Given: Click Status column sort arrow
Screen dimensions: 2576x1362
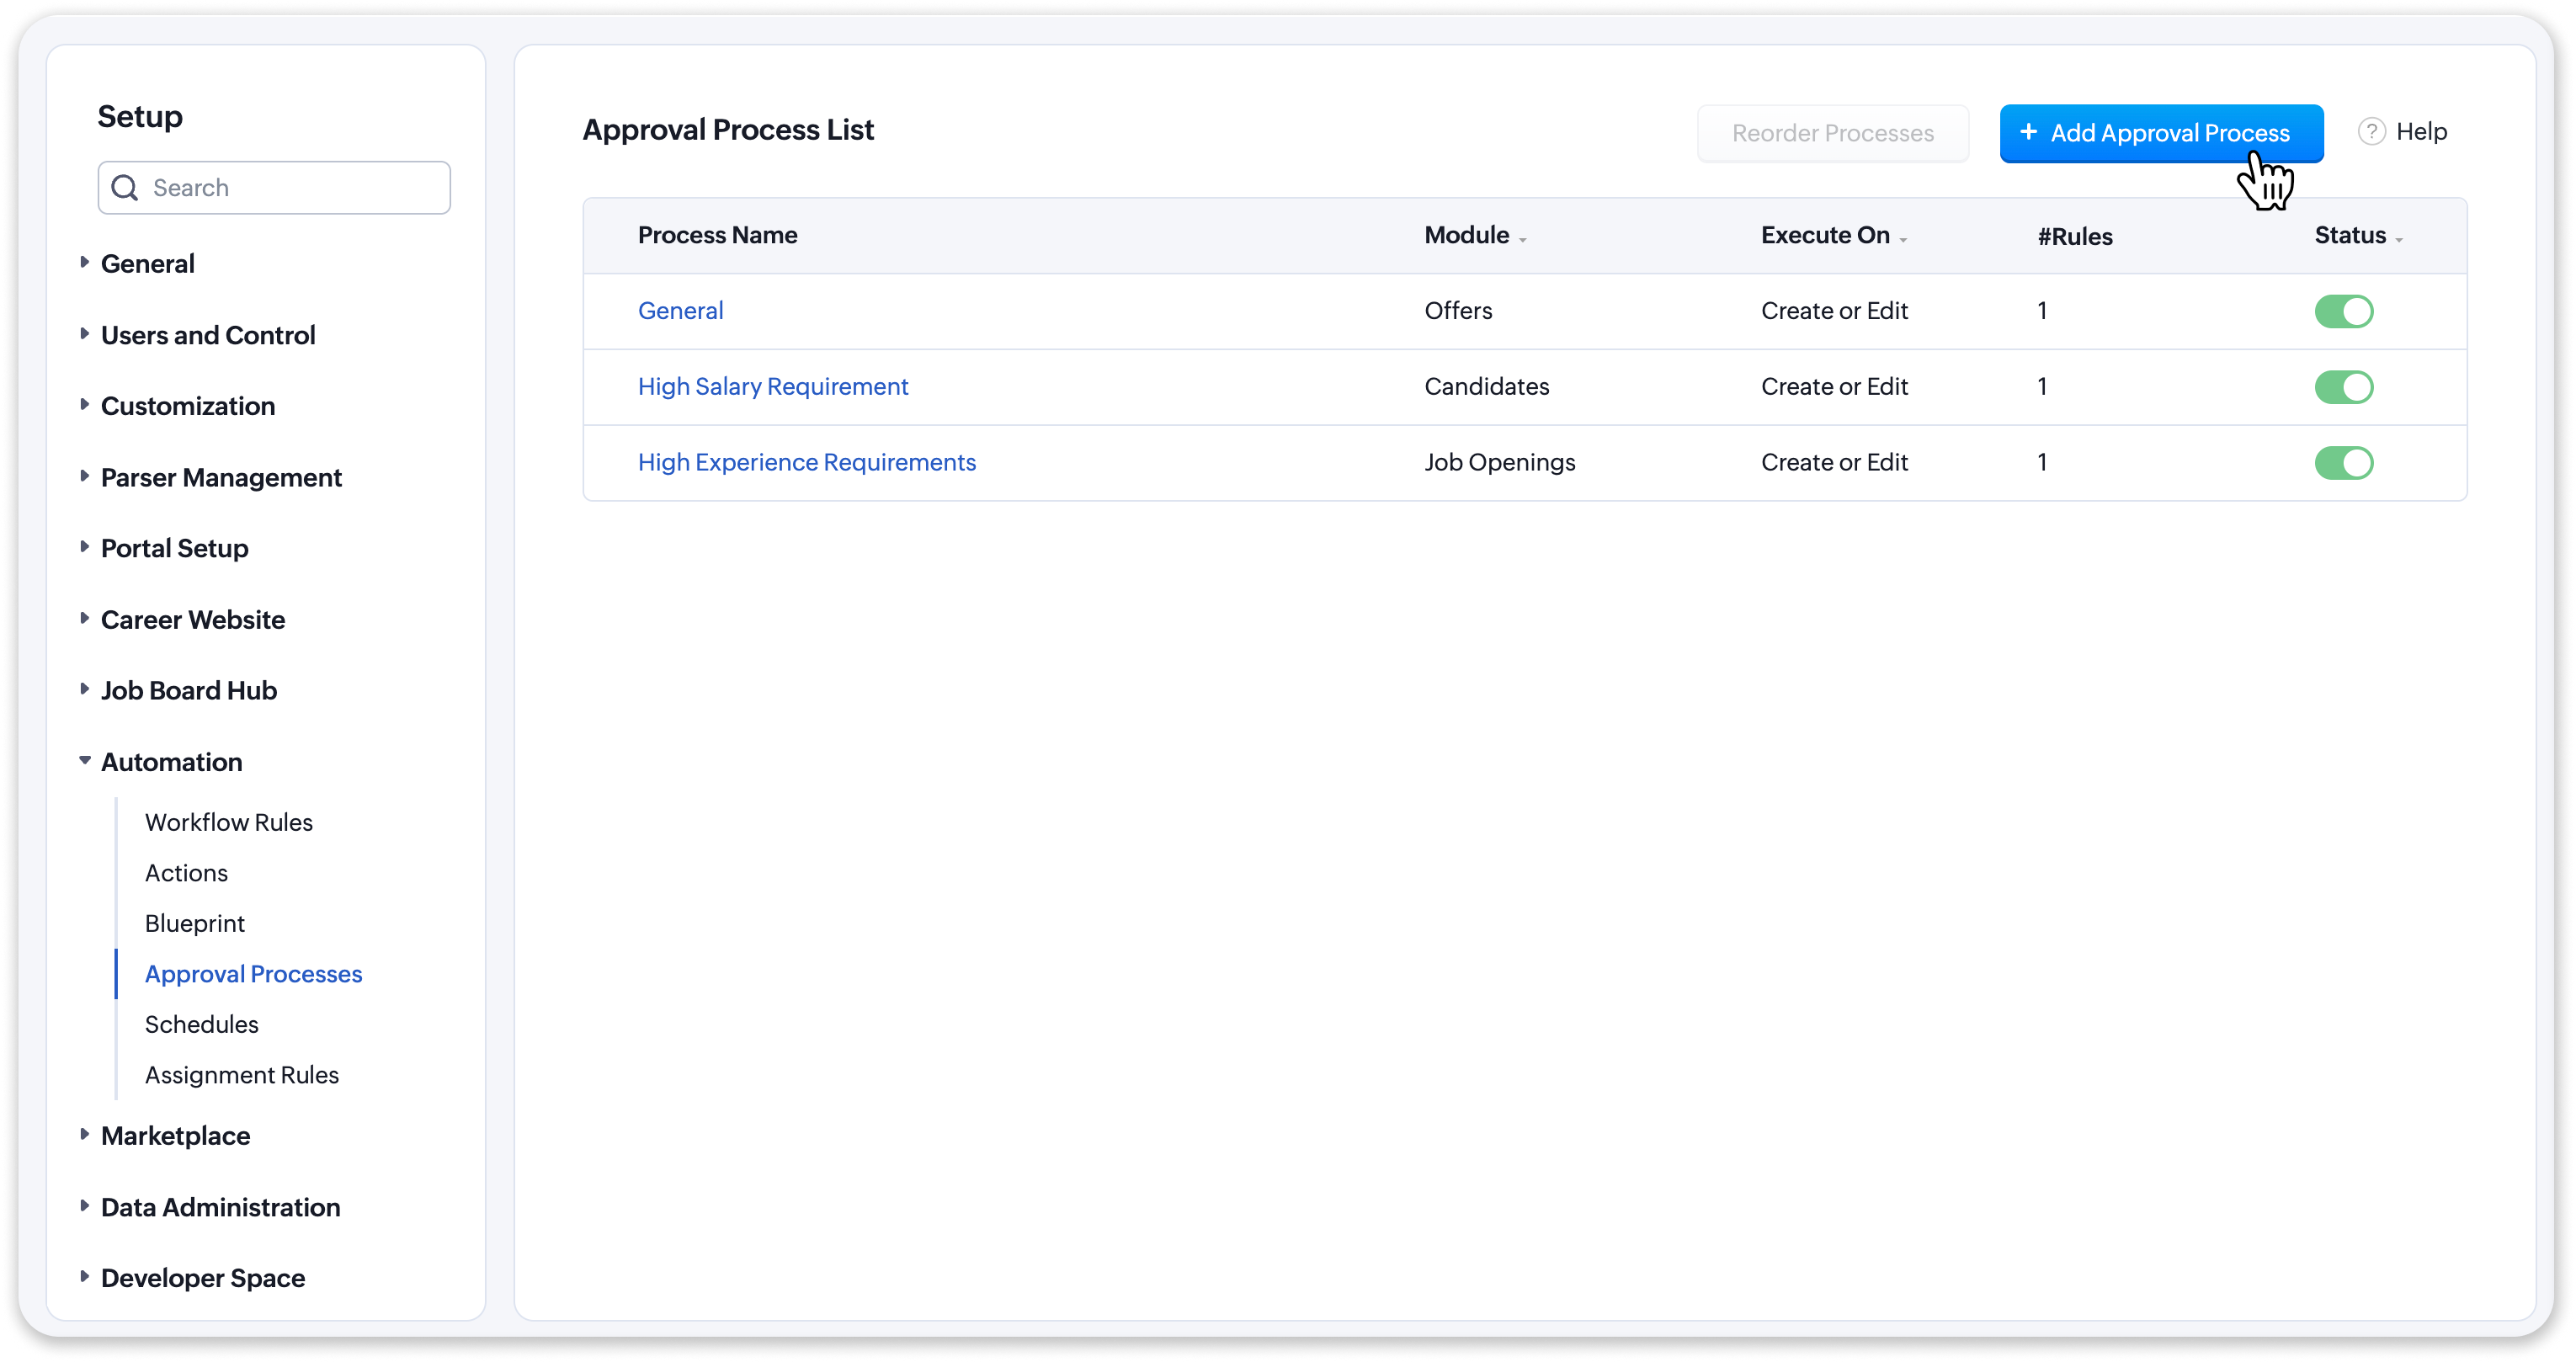Looking at the screenshot, I should click(2399, 240).
